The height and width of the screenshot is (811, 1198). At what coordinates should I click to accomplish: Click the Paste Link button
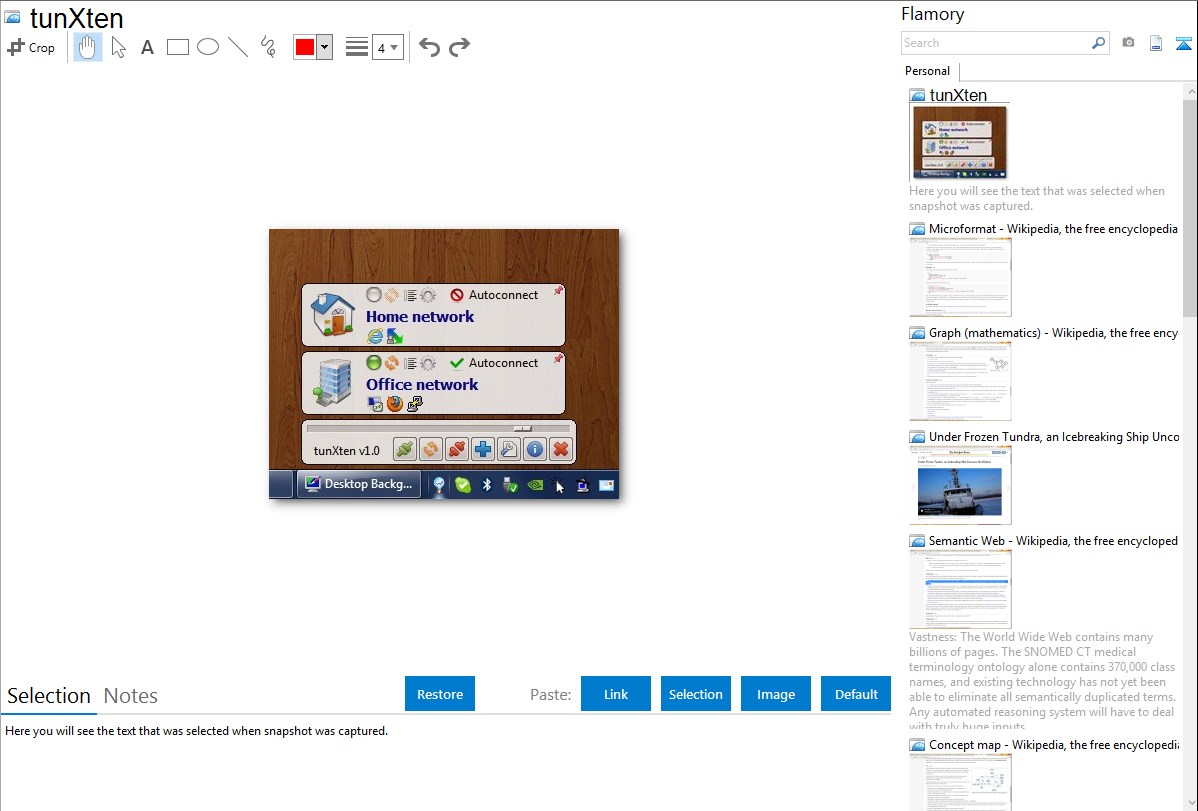tap(616, 694)
